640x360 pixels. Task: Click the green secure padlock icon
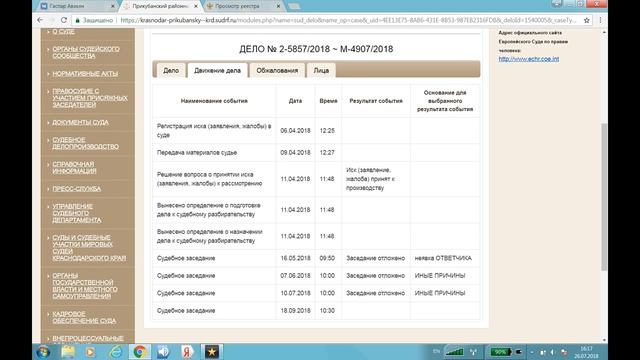point(78,20)
